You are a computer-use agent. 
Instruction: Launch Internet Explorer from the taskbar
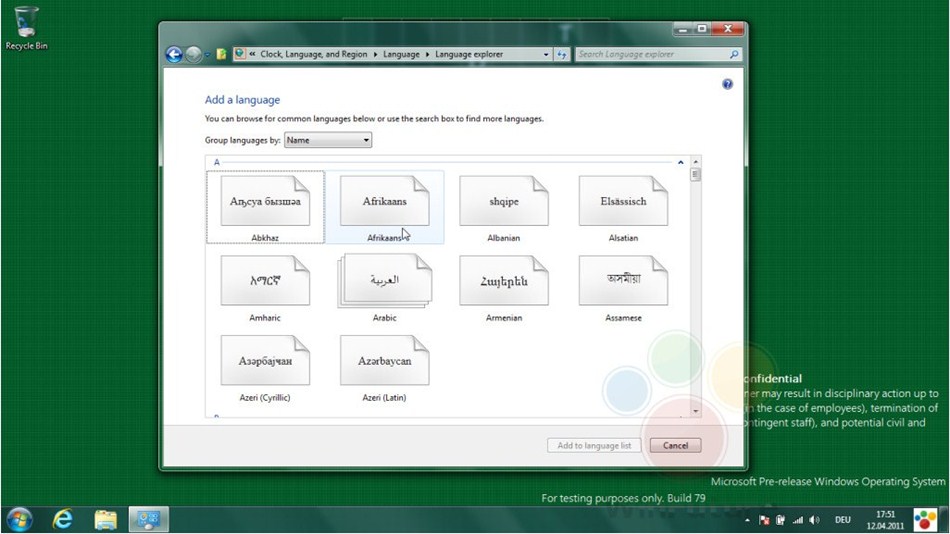click(x=62, y=519)
